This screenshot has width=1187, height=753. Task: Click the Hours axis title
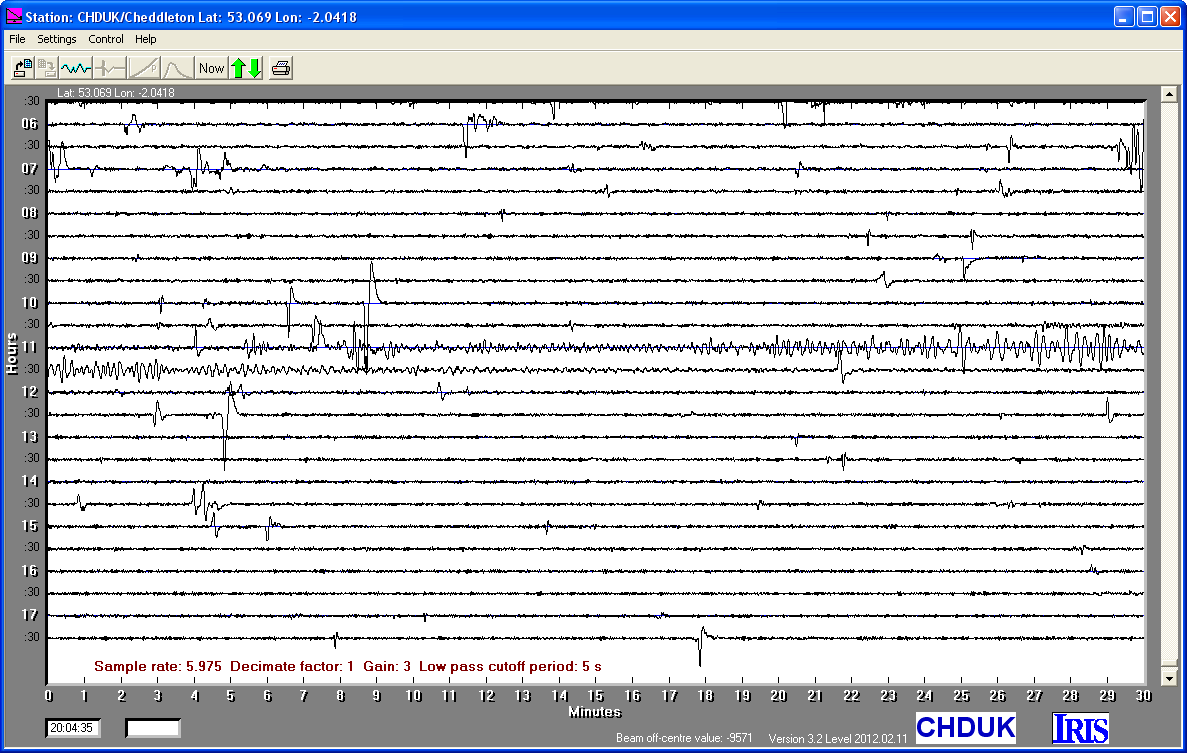[11, 353]
